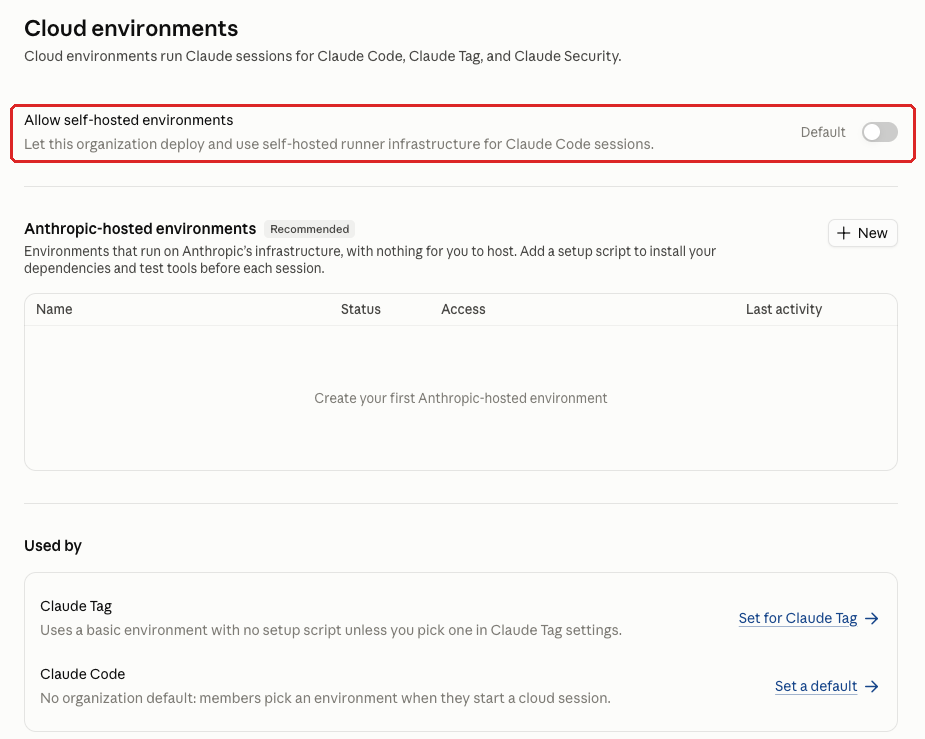925x739 pixels.
Task: Click the self-hosted runner infrastructure description
Action: tap(339, 144)
